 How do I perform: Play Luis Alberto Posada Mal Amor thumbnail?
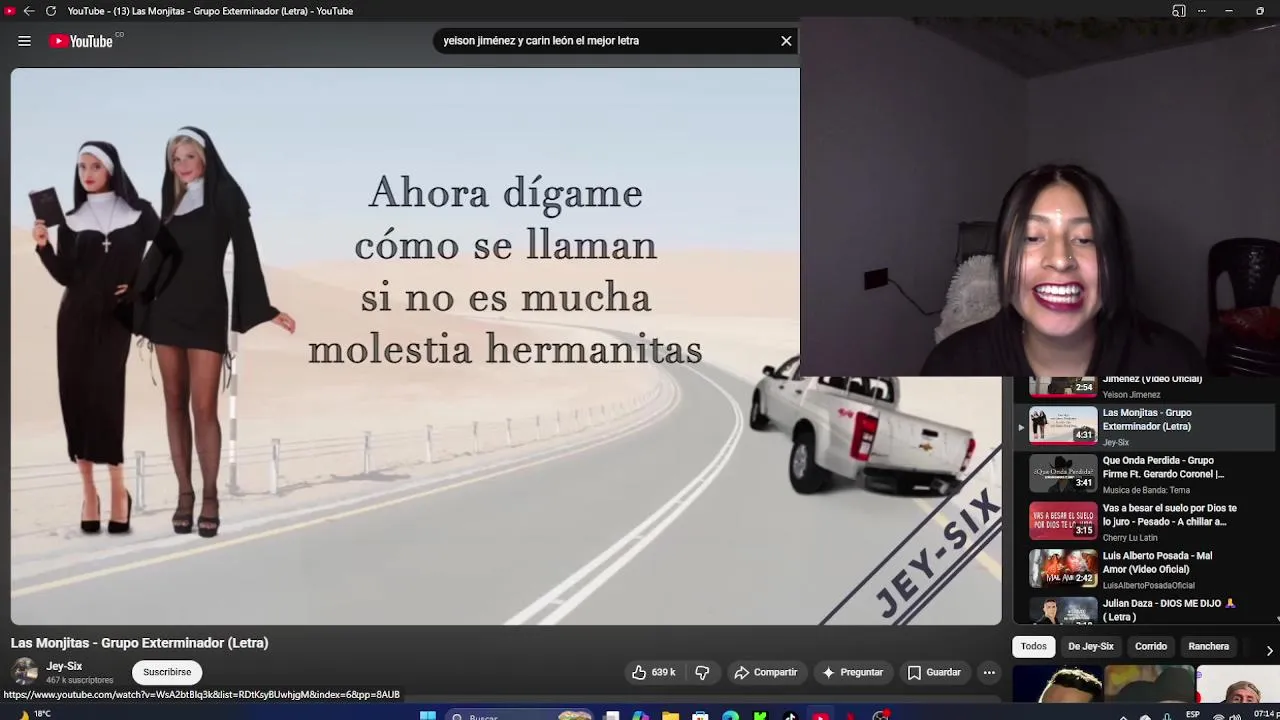coord(1063,568)
